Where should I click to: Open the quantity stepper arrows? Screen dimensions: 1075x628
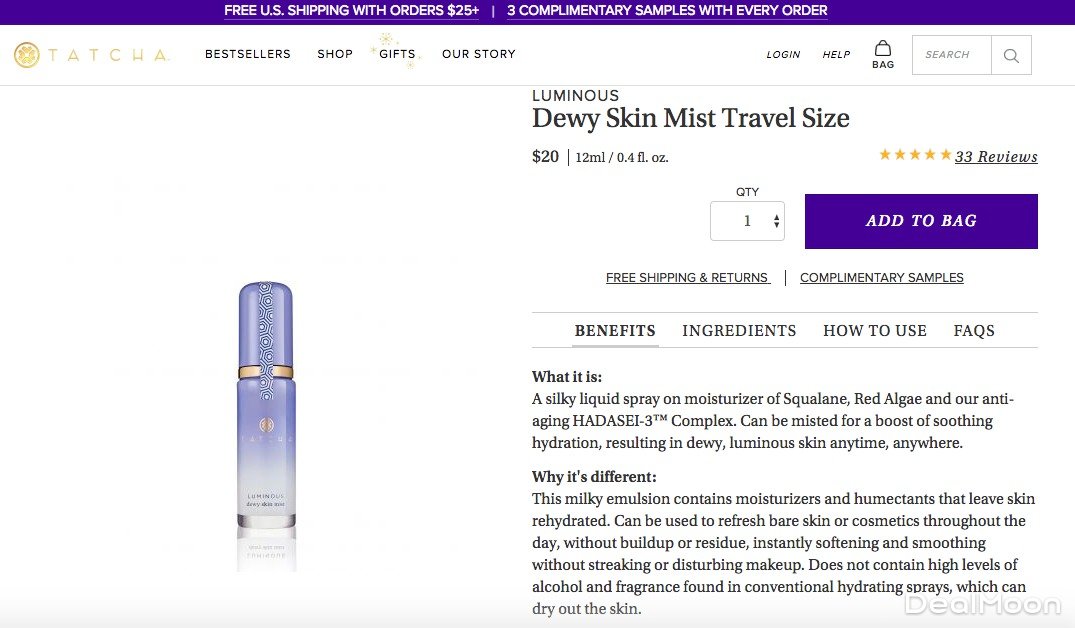pyautogui.click(x=777, y=222)
